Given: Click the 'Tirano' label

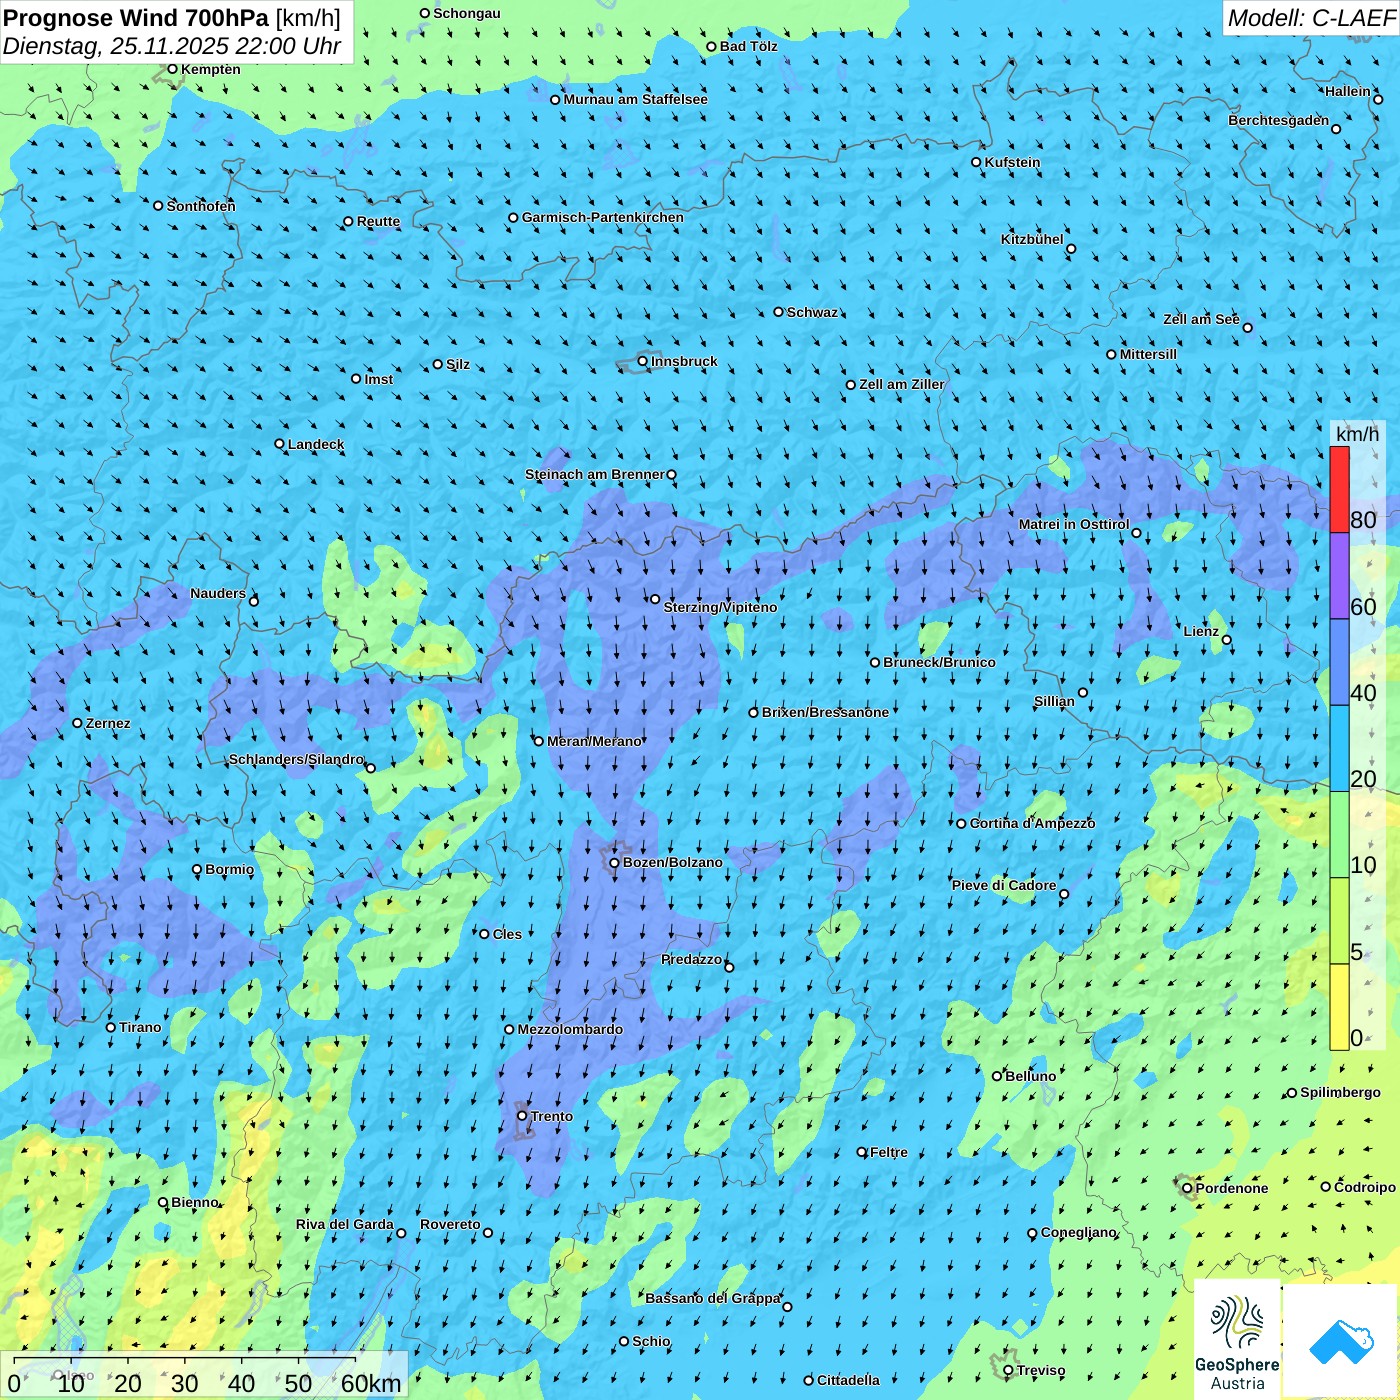Looking at the screenshot, I should pyautogui.click(x=140, y=1027).
